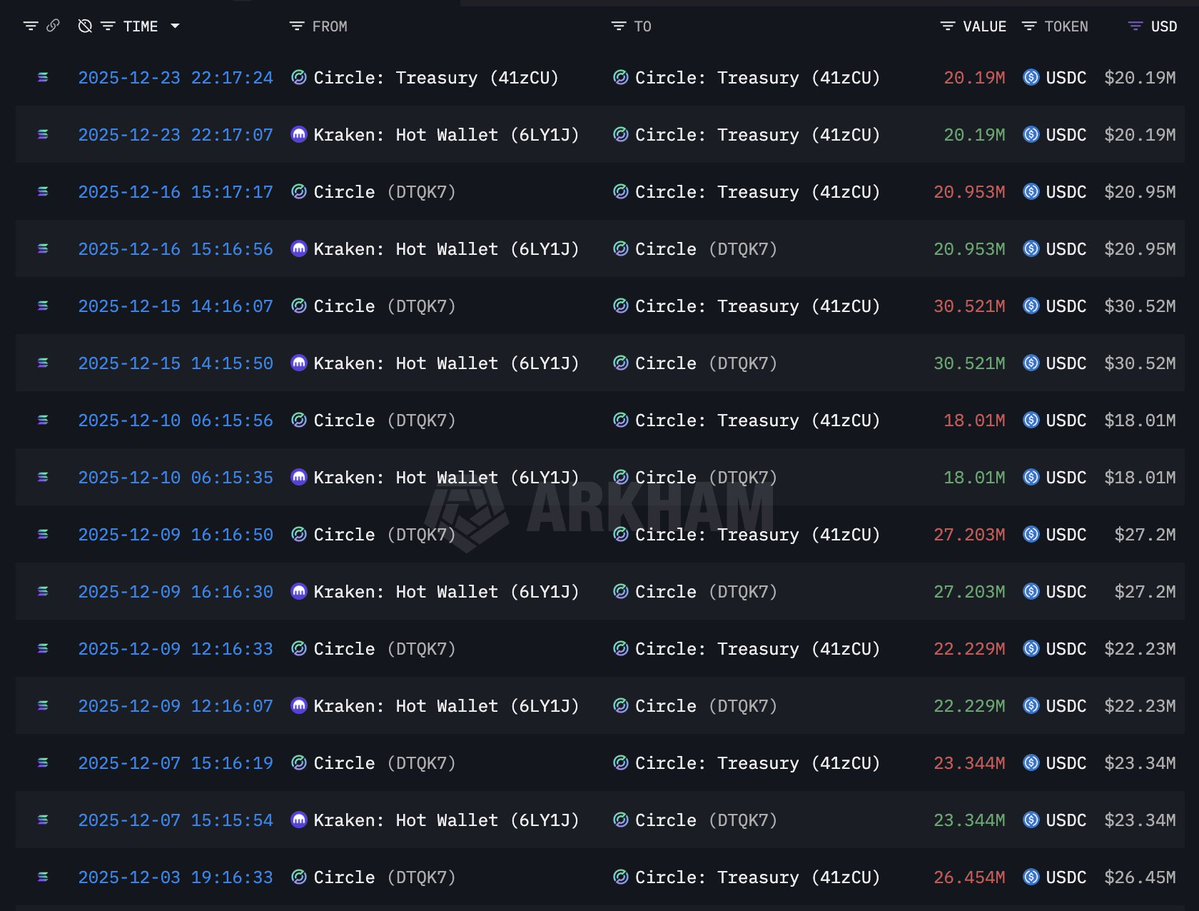Image resolution: width=1199 pixels, height=911 pixels.
Task: Click the clock-off icon beside TIME
Action: click(x=85, y=26)
